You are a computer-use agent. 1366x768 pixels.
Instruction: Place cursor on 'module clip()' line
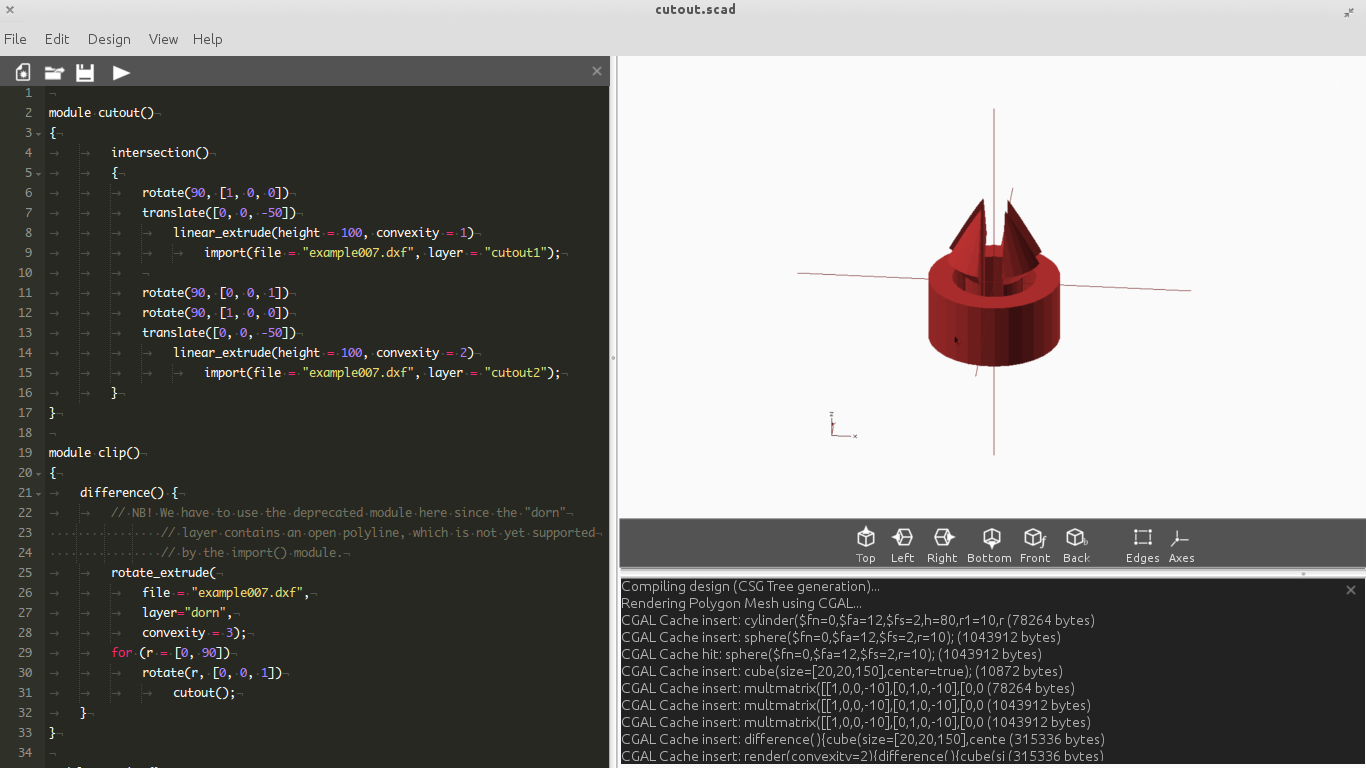[x=94, y=453]
